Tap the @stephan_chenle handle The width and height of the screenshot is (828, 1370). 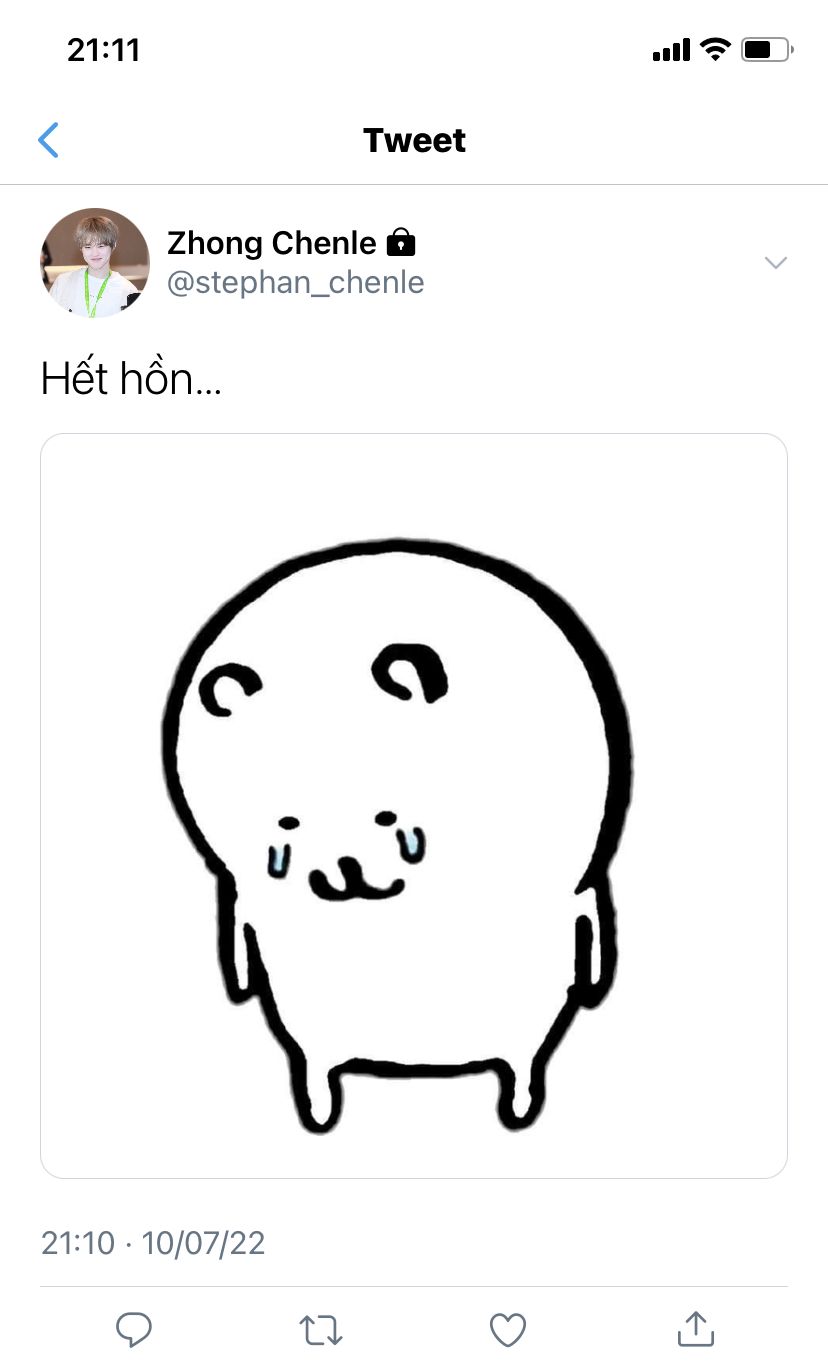pos(295,283)
